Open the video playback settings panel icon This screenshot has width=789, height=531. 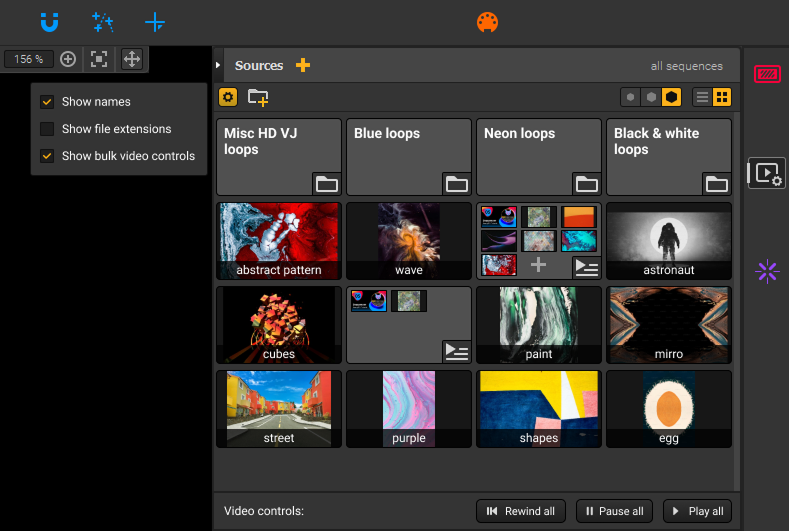coord(767,173)
